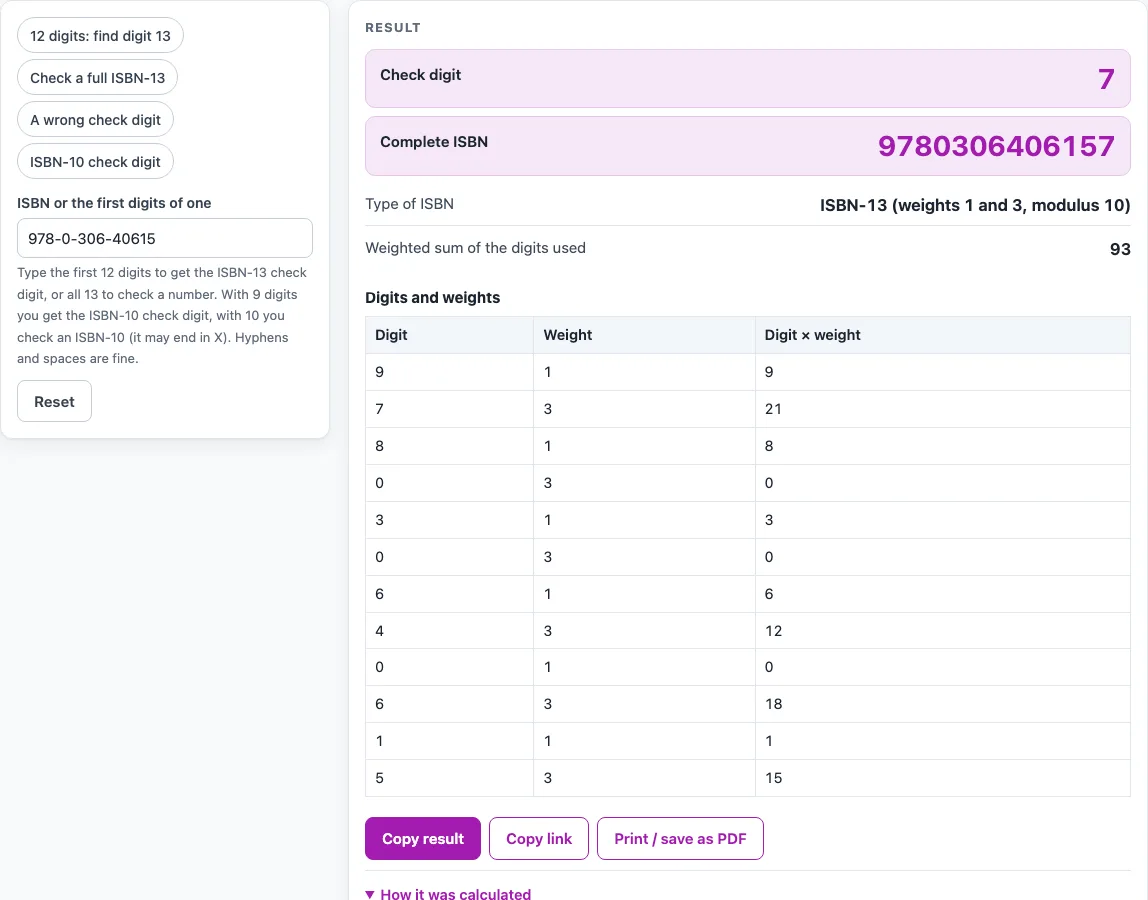
Task: Select the weighted sum value 93
Action: [x=1120, y=249]
